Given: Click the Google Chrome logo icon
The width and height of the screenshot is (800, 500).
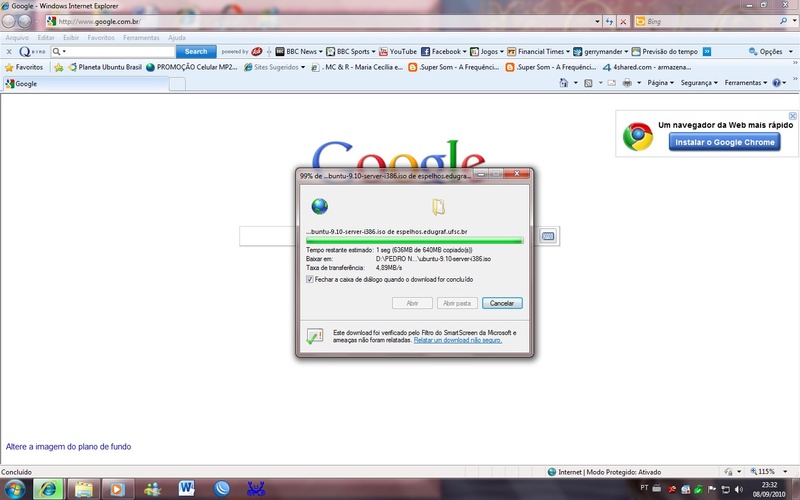Looking at the screenshot, I should pos(638,136).
